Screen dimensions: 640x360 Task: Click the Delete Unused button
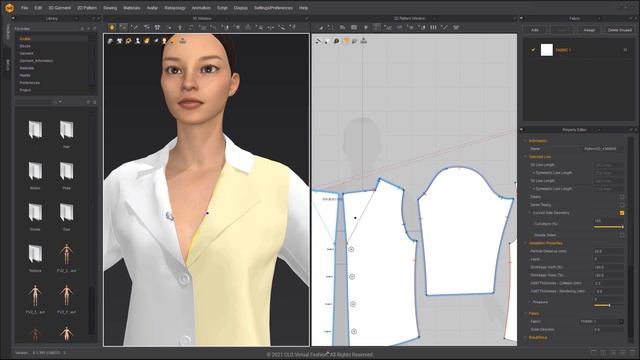620,30
